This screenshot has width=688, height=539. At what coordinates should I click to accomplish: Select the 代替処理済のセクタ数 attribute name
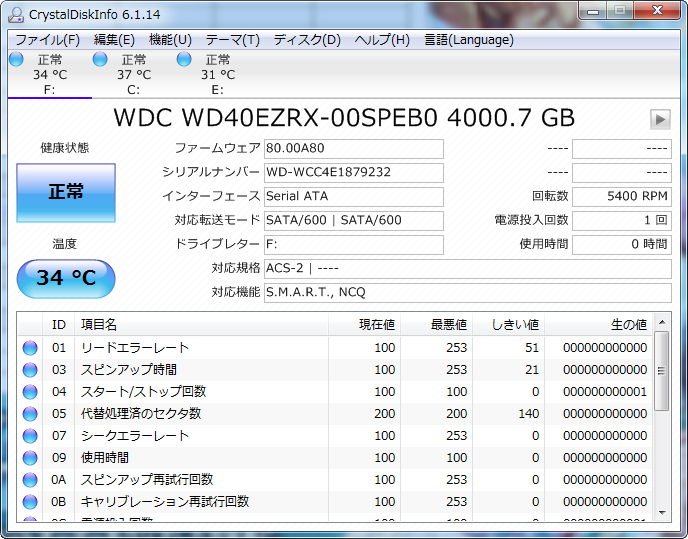[x=141, y=414]
